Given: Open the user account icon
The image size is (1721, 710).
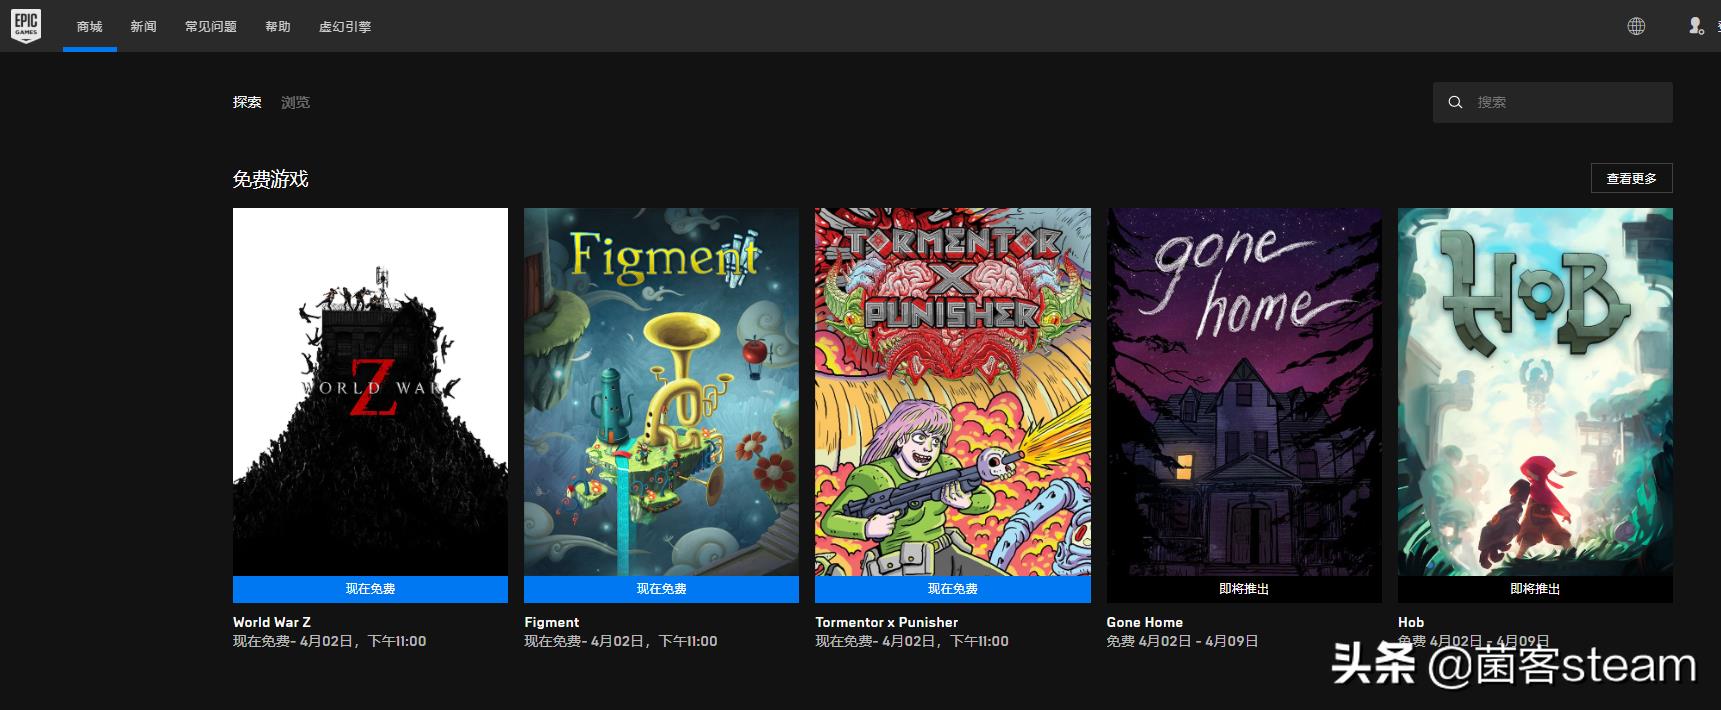Looking at the screenshot, I should [x=1696, y=26].
